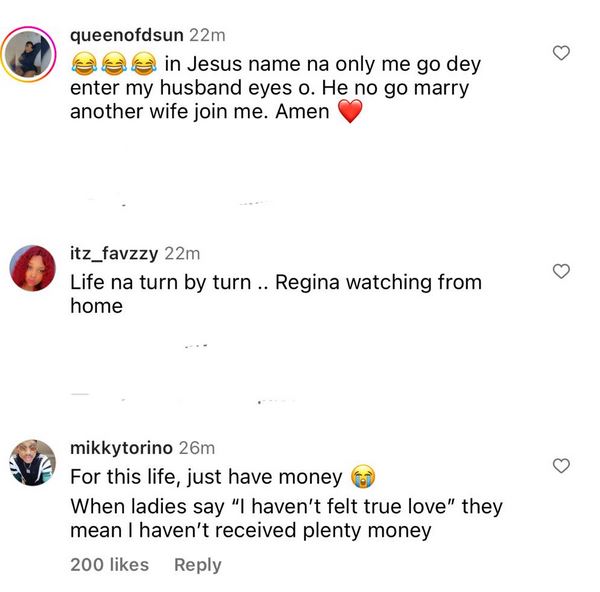Click the 22m timestamp next to queenofdsun

[206, 35]
